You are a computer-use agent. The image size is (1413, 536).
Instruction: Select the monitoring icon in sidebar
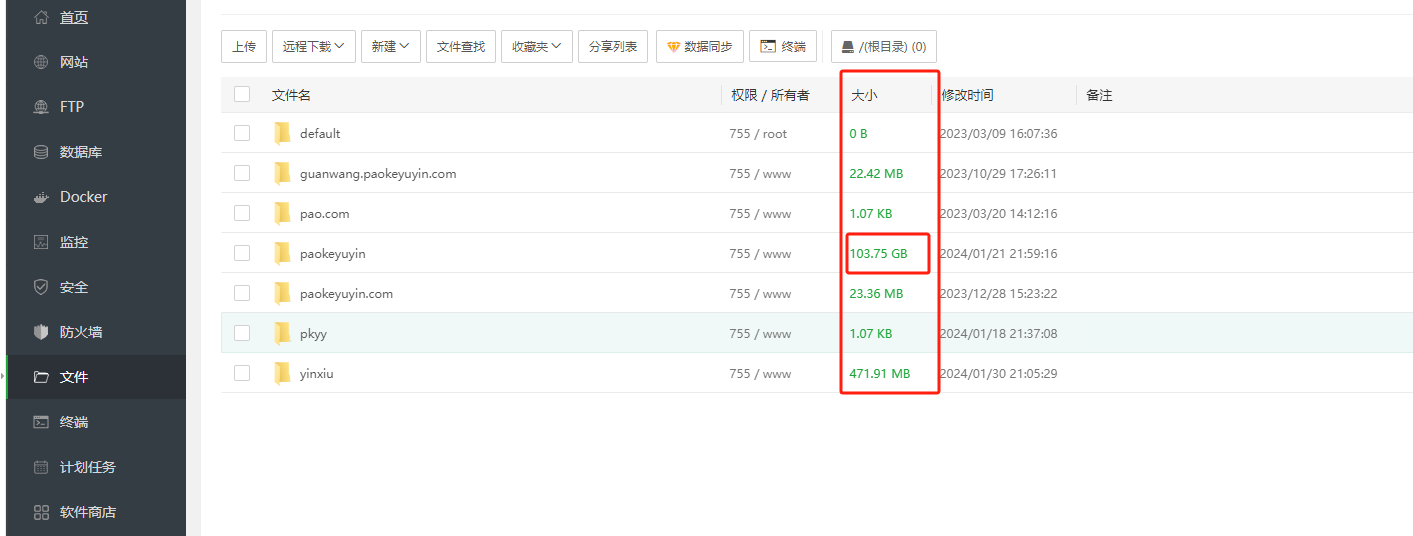coord(41,242)
